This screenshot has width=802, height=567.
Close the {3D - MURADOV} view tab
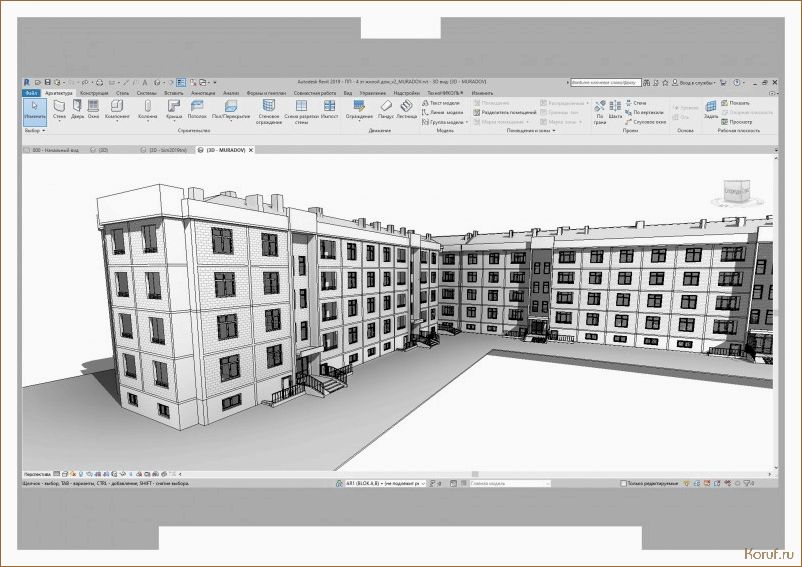click(x=251, y=150)
